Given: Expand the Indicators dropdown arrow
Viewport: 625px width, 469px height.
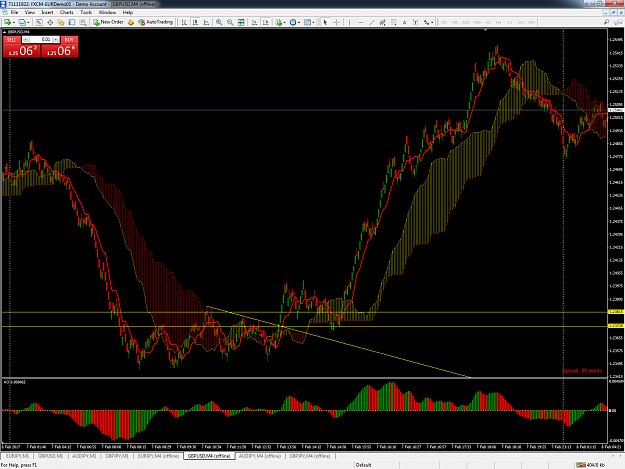Looking at the screenshot, I should (x=284, y=23).
